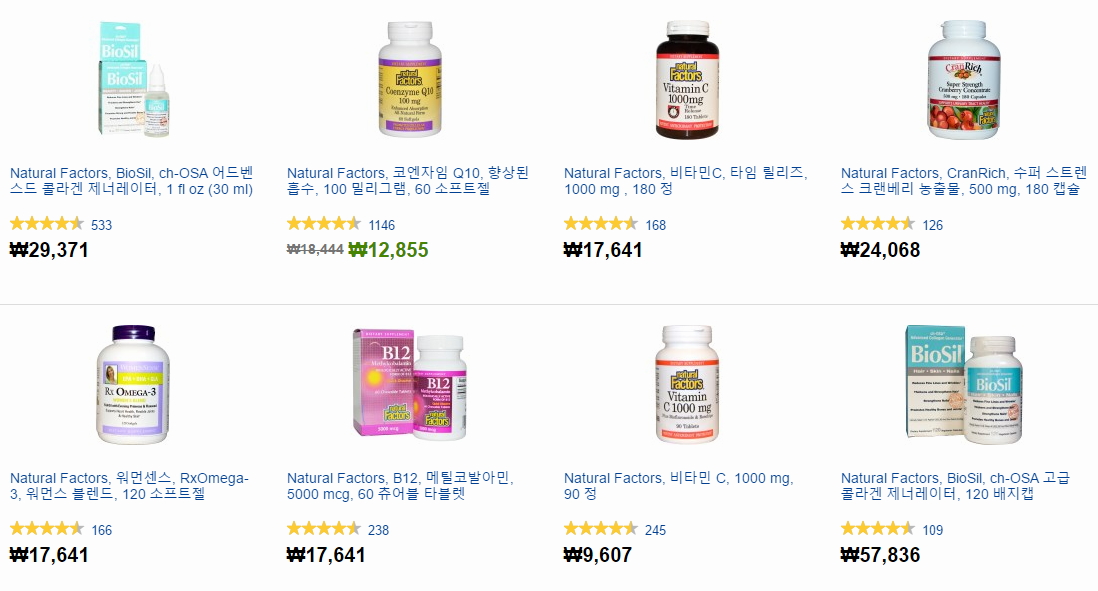Open the BioSil 120 배지캡 title link
The height and width of the screenshot is (591, 1098).
[x=955, y=486]
